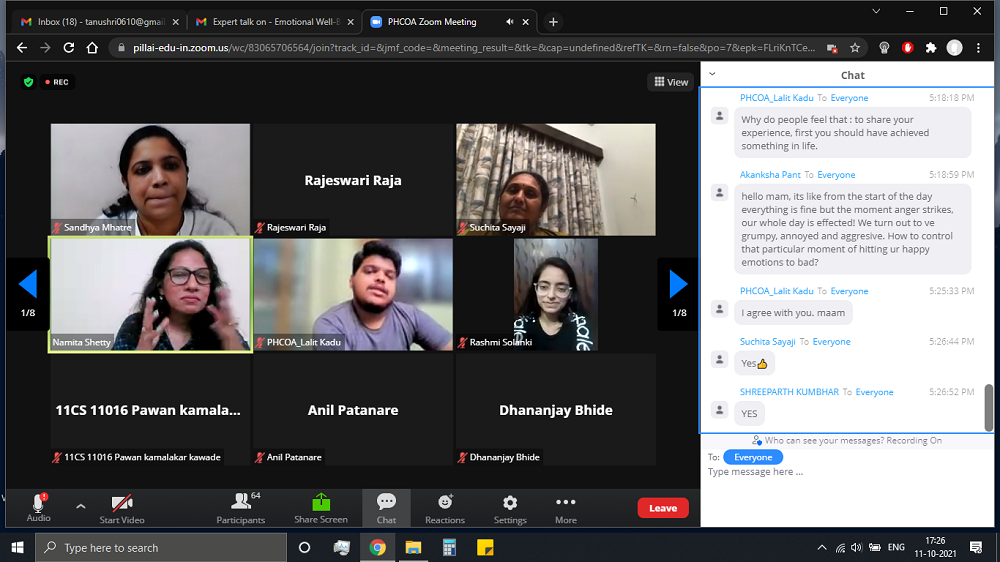Bookmark this page with the star icon

[x=855, y=47]
